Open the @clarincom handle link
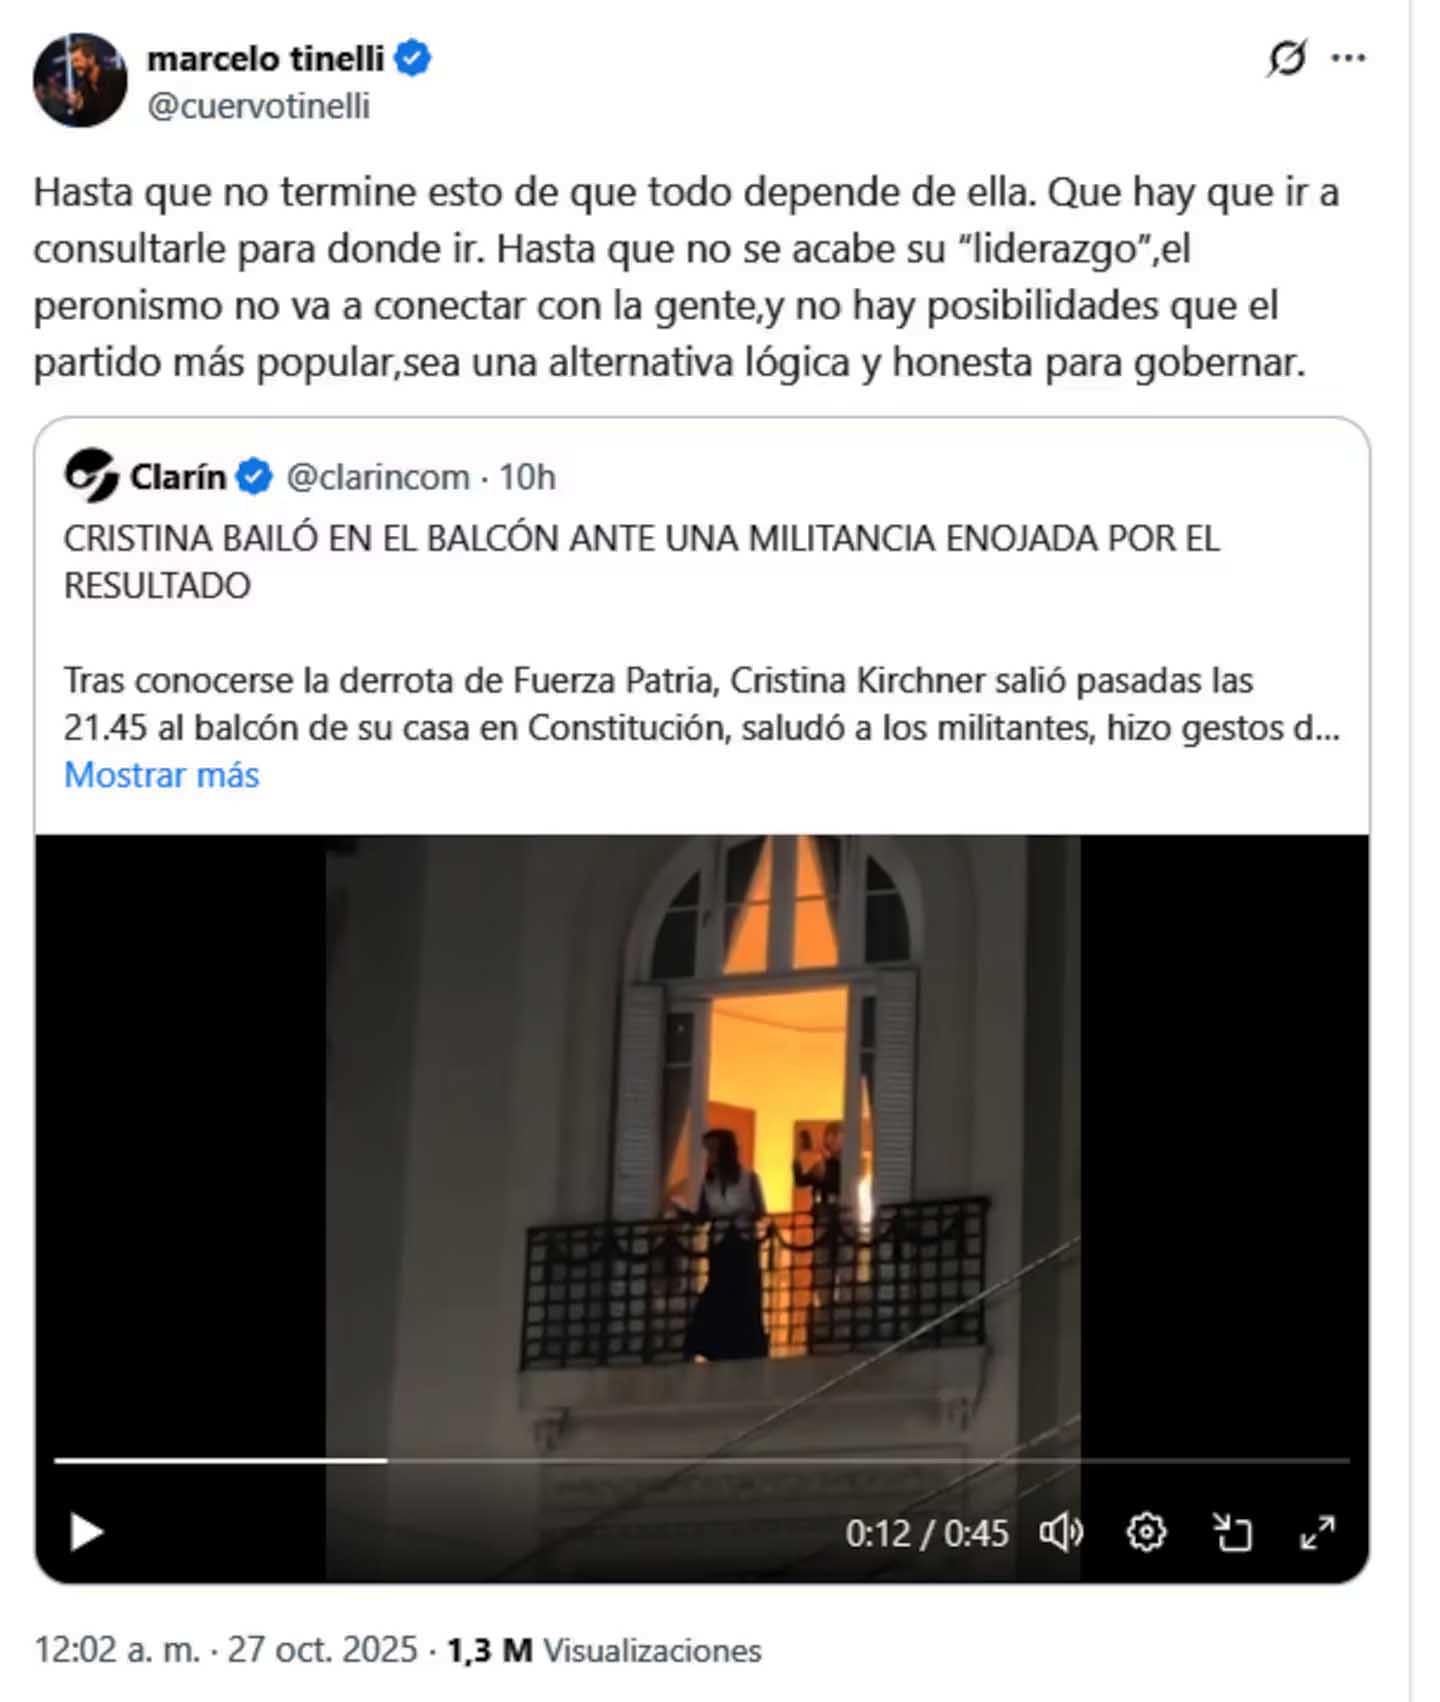Viewport: 1440px width, 1702px height. click(378, 477)
